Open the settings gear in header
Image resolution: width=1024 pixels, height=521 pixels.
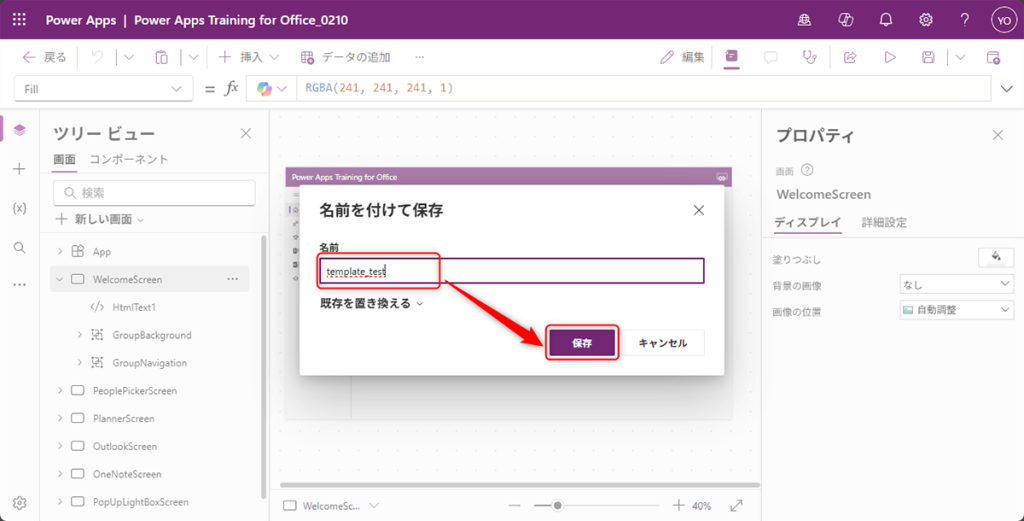(x=925, y=20)
